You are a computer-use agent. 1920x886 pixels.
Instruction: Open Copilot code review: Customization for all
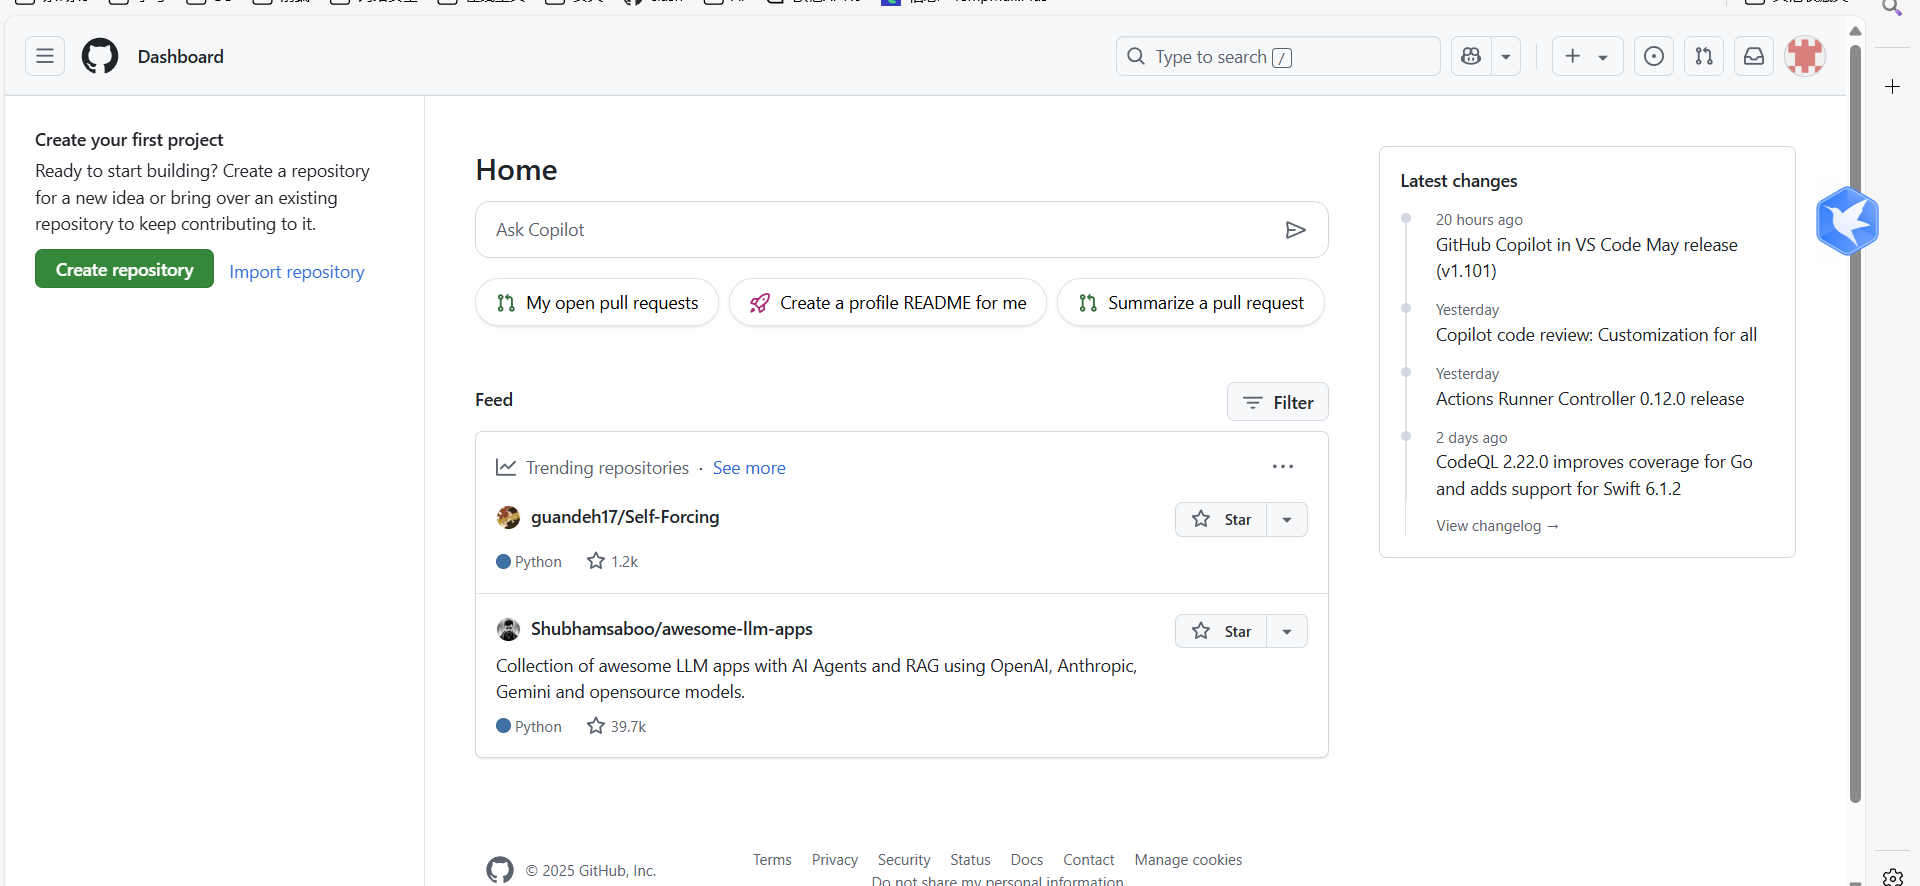(x=1596, y=335)
